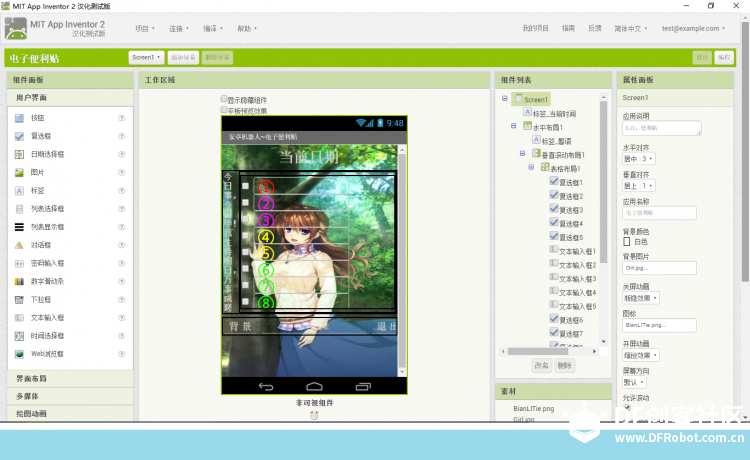The width and height of the screenshot is (750, 460).
Task: Collapse the 表格布局1 node in the component tree
Action: (531, 167)
